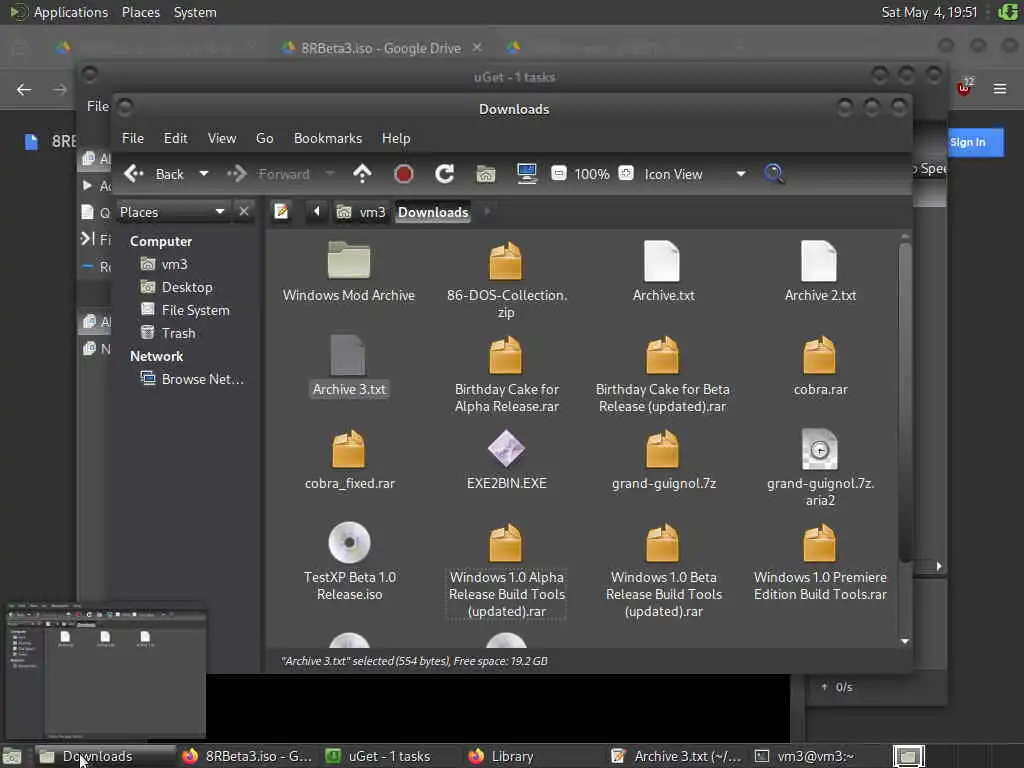Image resolution: width=1024 pixels, height=768 pixels.
Task: Close the Places side pane
Action: tap(244, 212)
